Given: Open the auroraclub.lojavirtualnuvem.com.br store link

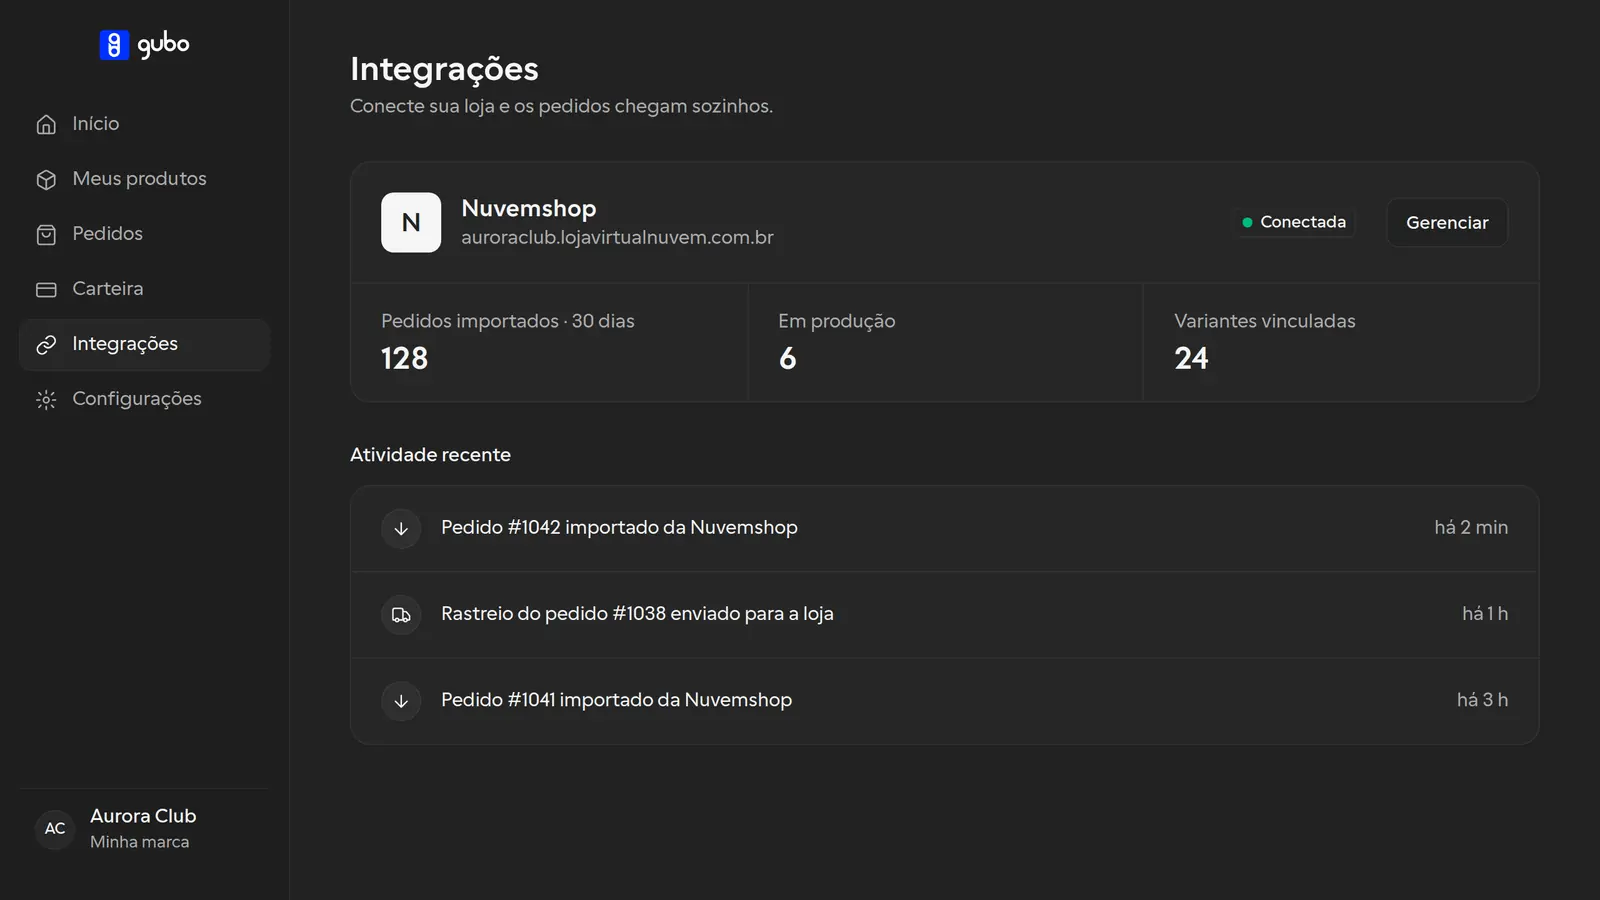Looking at the screenshot, I should (617, 238).
